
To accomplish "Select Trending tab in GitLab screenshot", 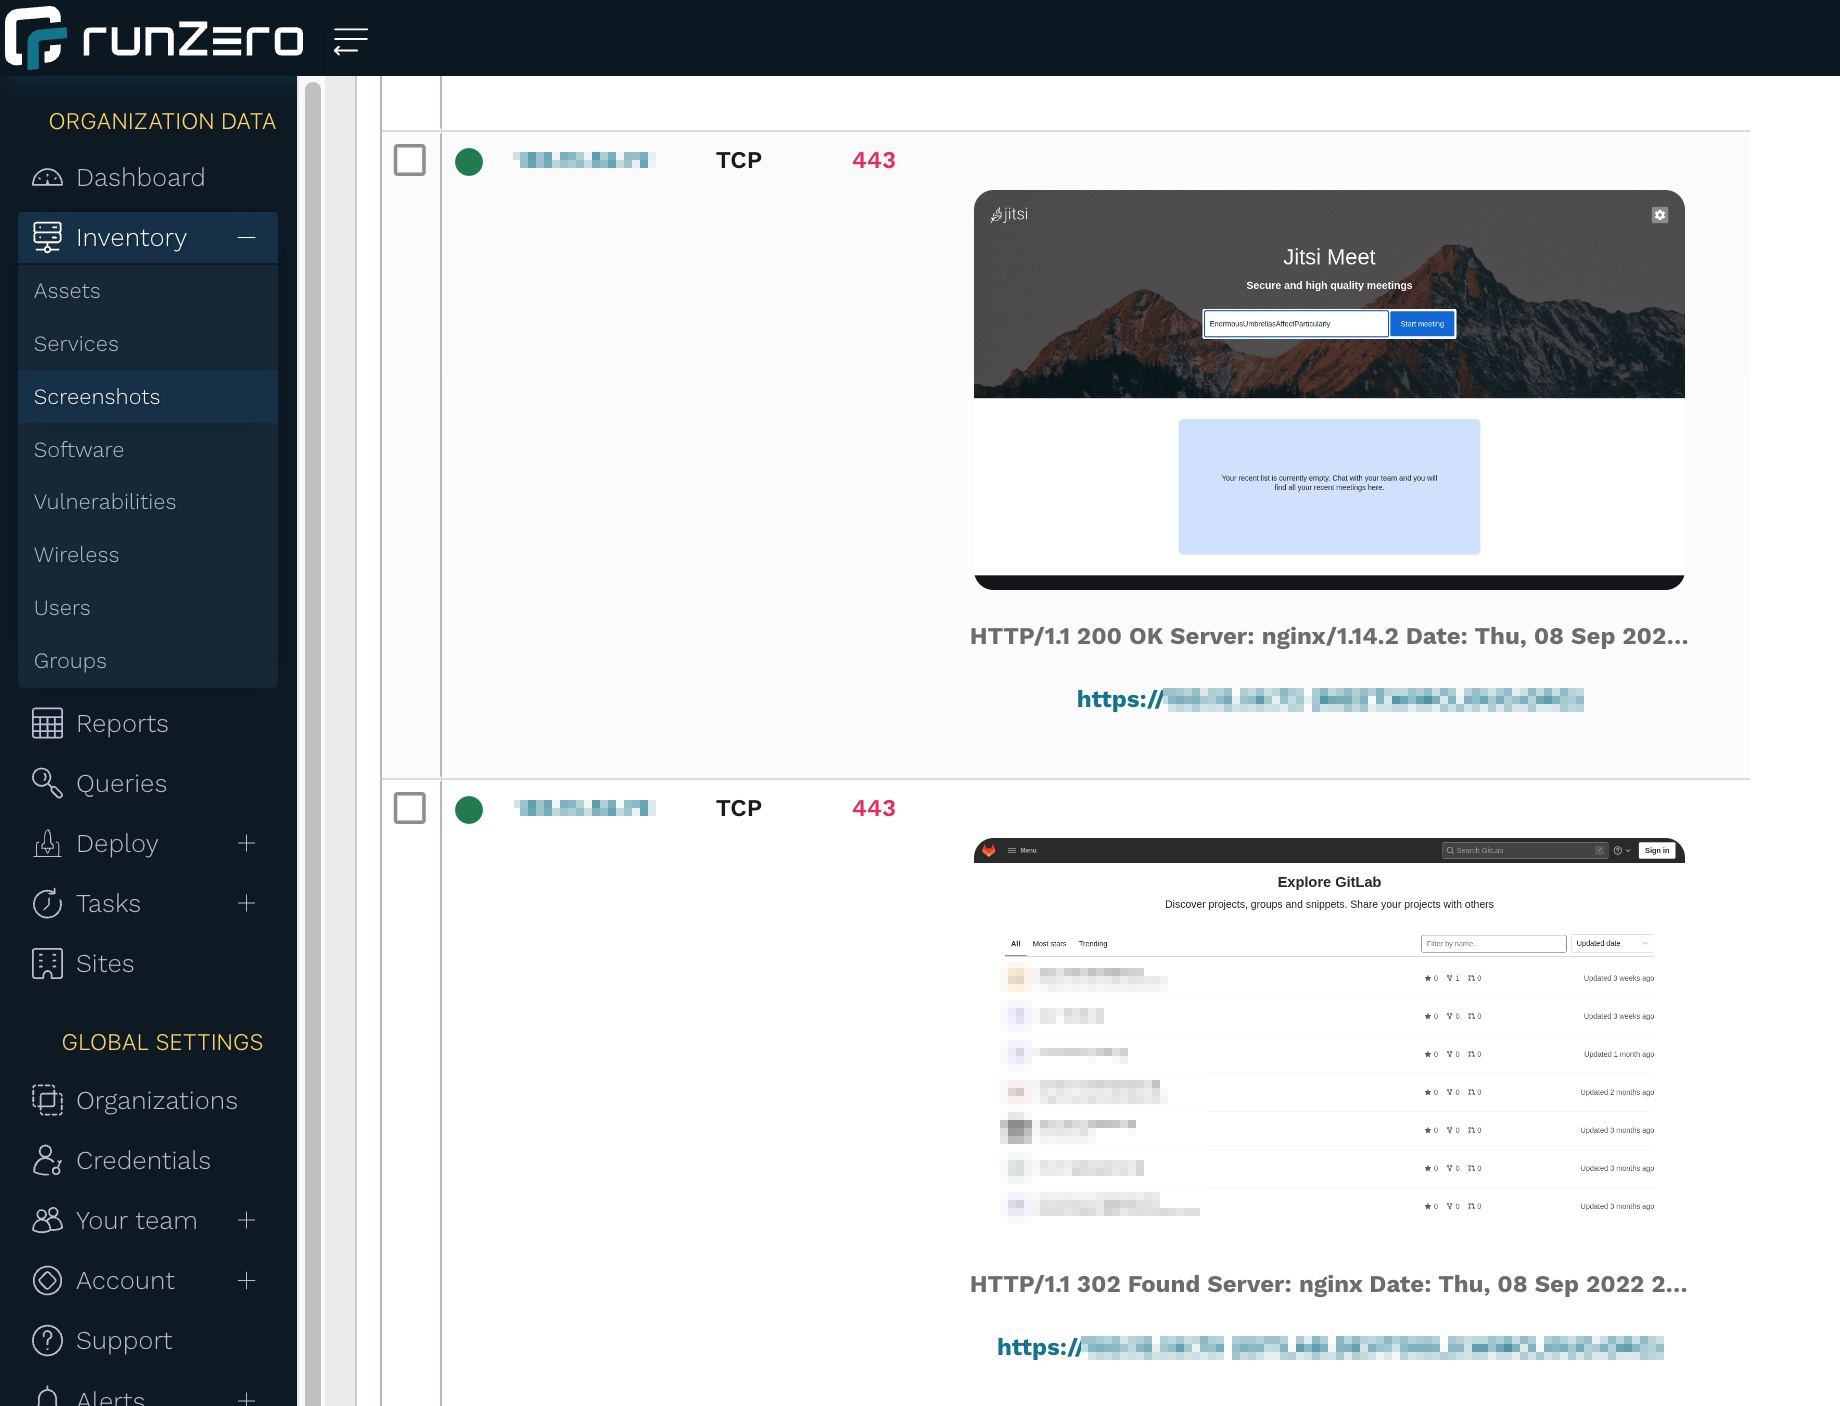I will pyautogui.click(x=1093, y=943).
